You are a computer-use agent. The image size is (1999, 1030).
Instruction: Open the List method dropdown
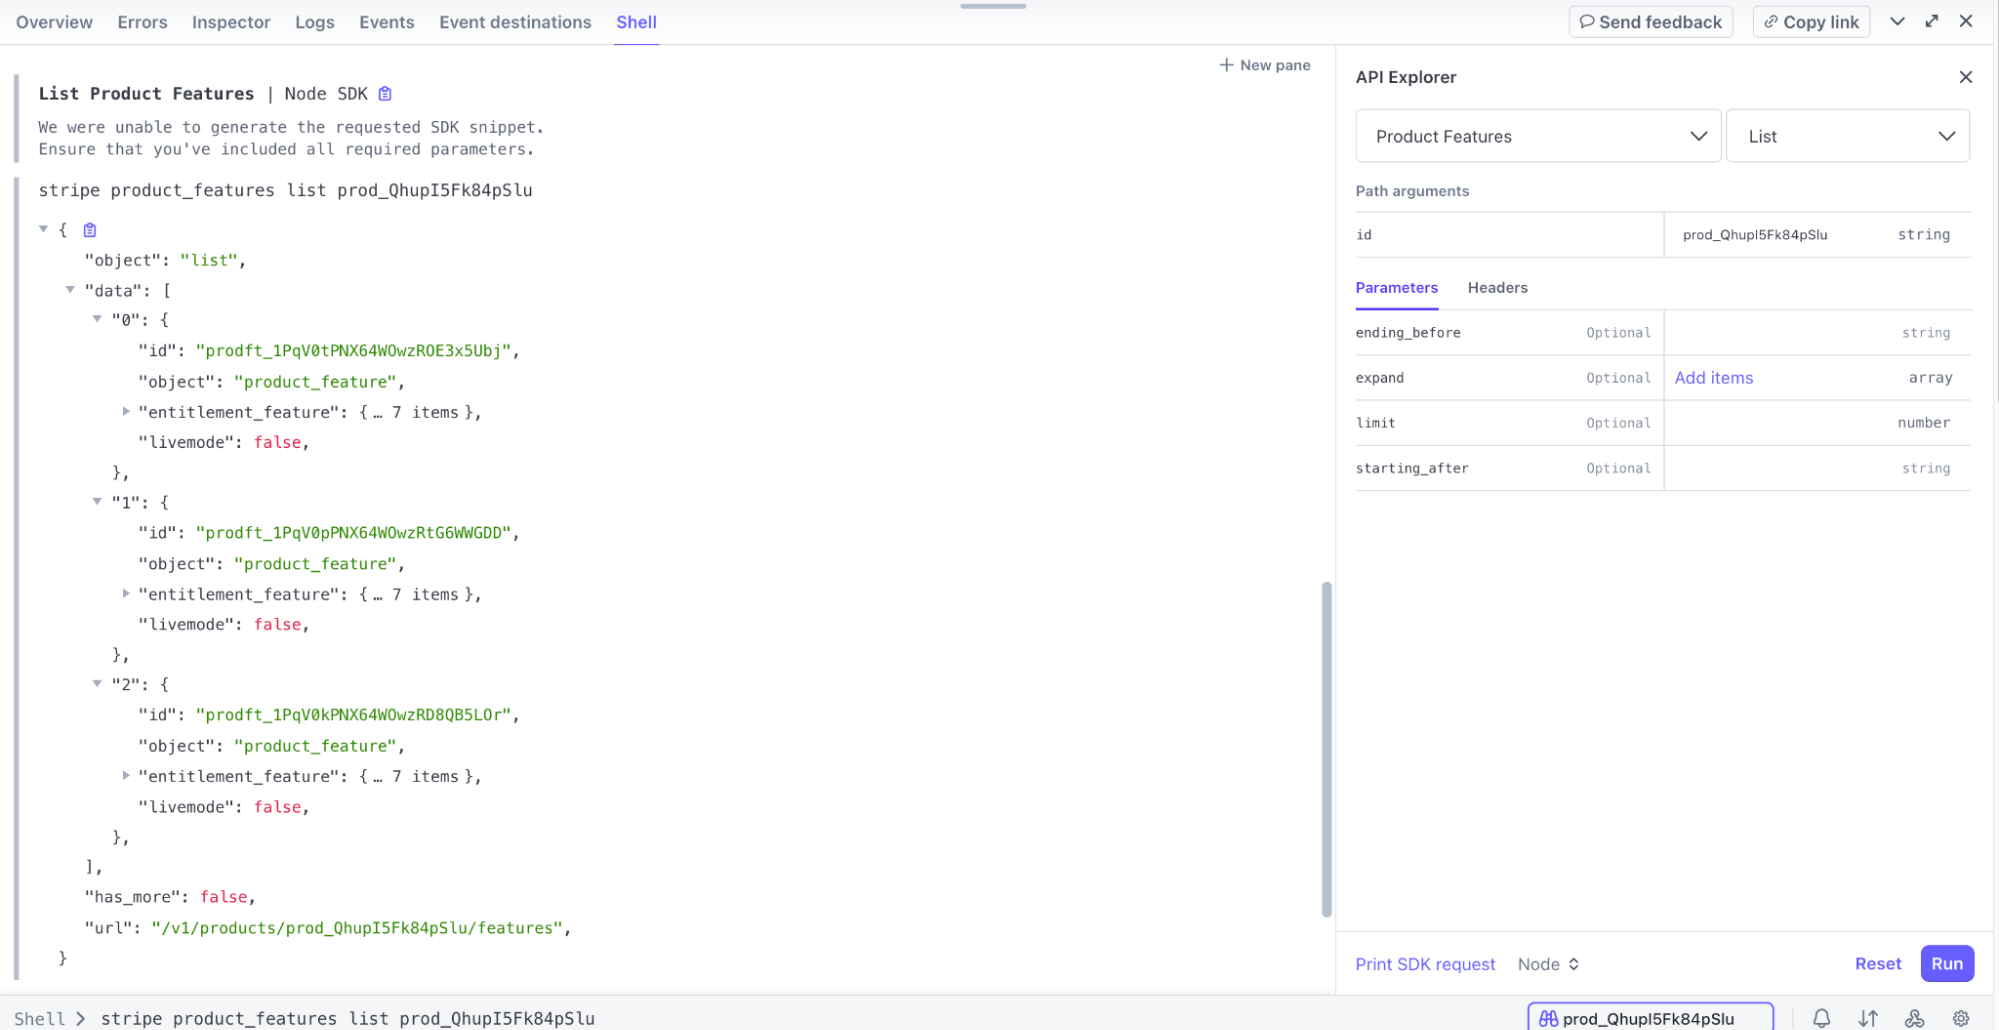[1847, 136]
